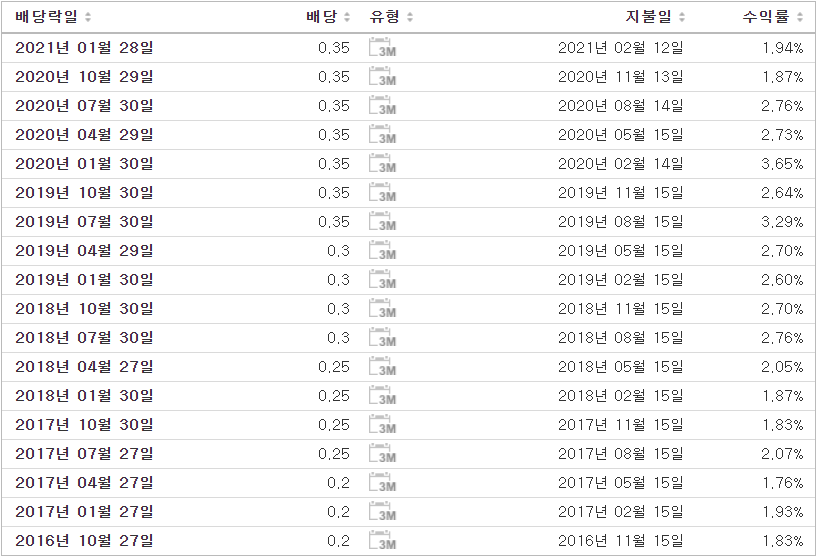Click 3M calendar icon in 2017년 04월 27일 row
Screen dimensions: 820x558
[x=382, y=483]
